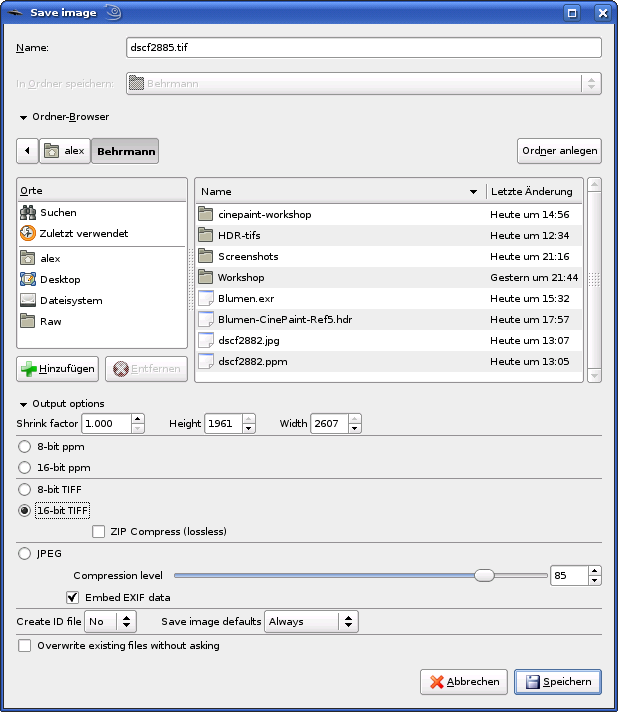Screen dimensions: 618x712
Task: Click the Suchen binoculars icon in Orte
Action: coord(28,213)
